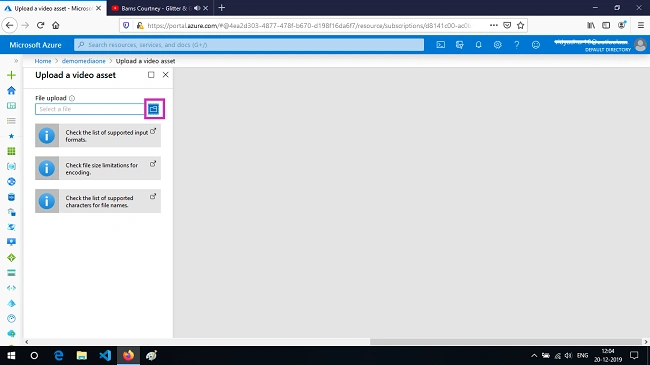The height and width of the screenshot is (365, 650).
Task: Open Check the list of supported input formats
Action: tap(98, 136)
